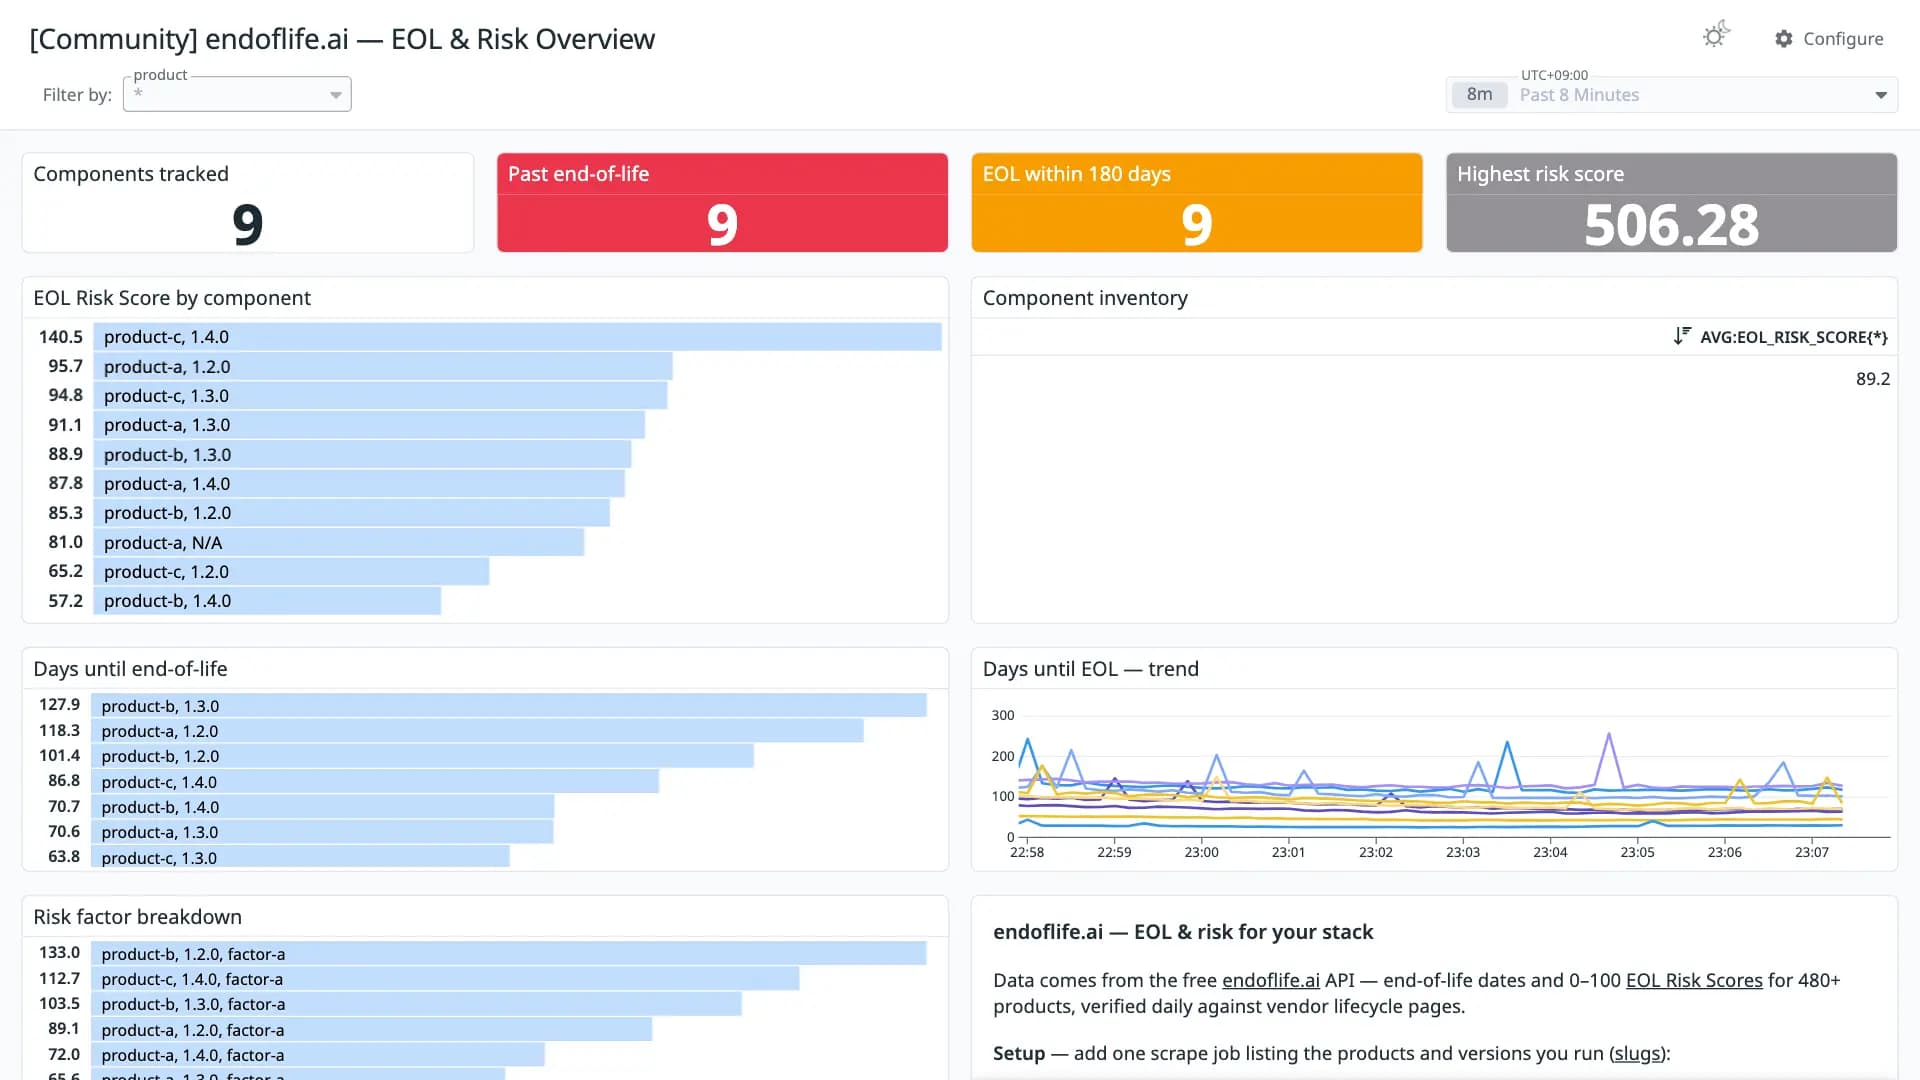Click product-b, 1.3.0 in Days until end-of-life

click(x=509, y=705)
